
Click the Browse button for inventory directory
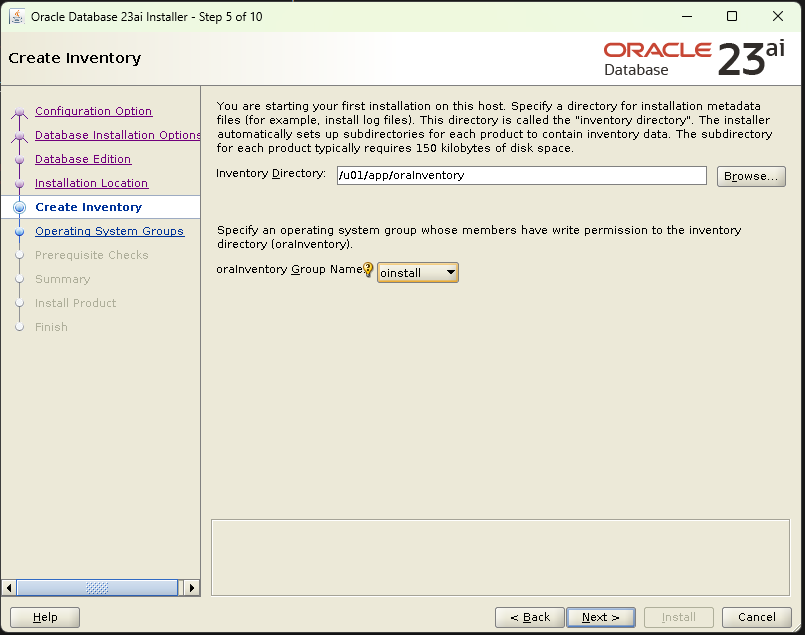[751, 175]
